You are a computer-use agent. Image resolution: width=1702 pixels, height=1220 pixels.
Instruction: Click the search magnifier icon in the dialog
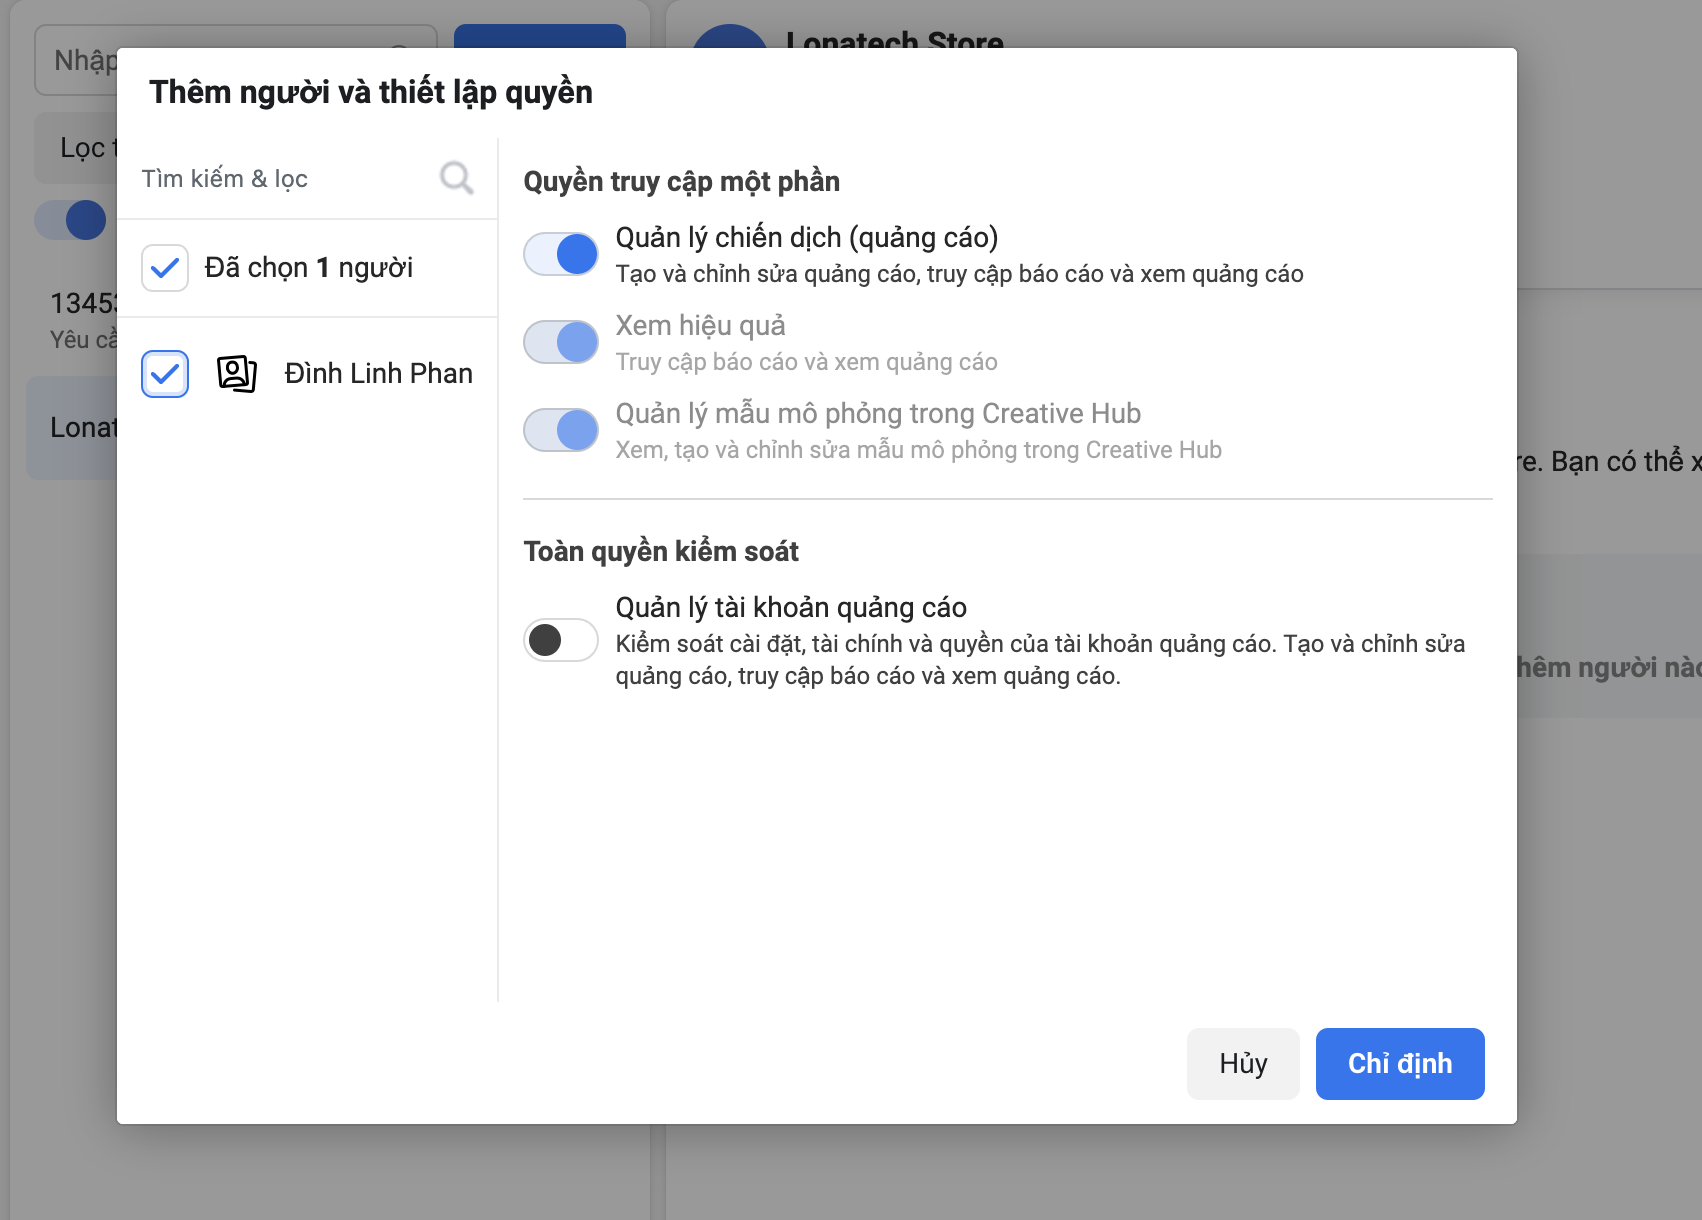(x=457, y=178)
